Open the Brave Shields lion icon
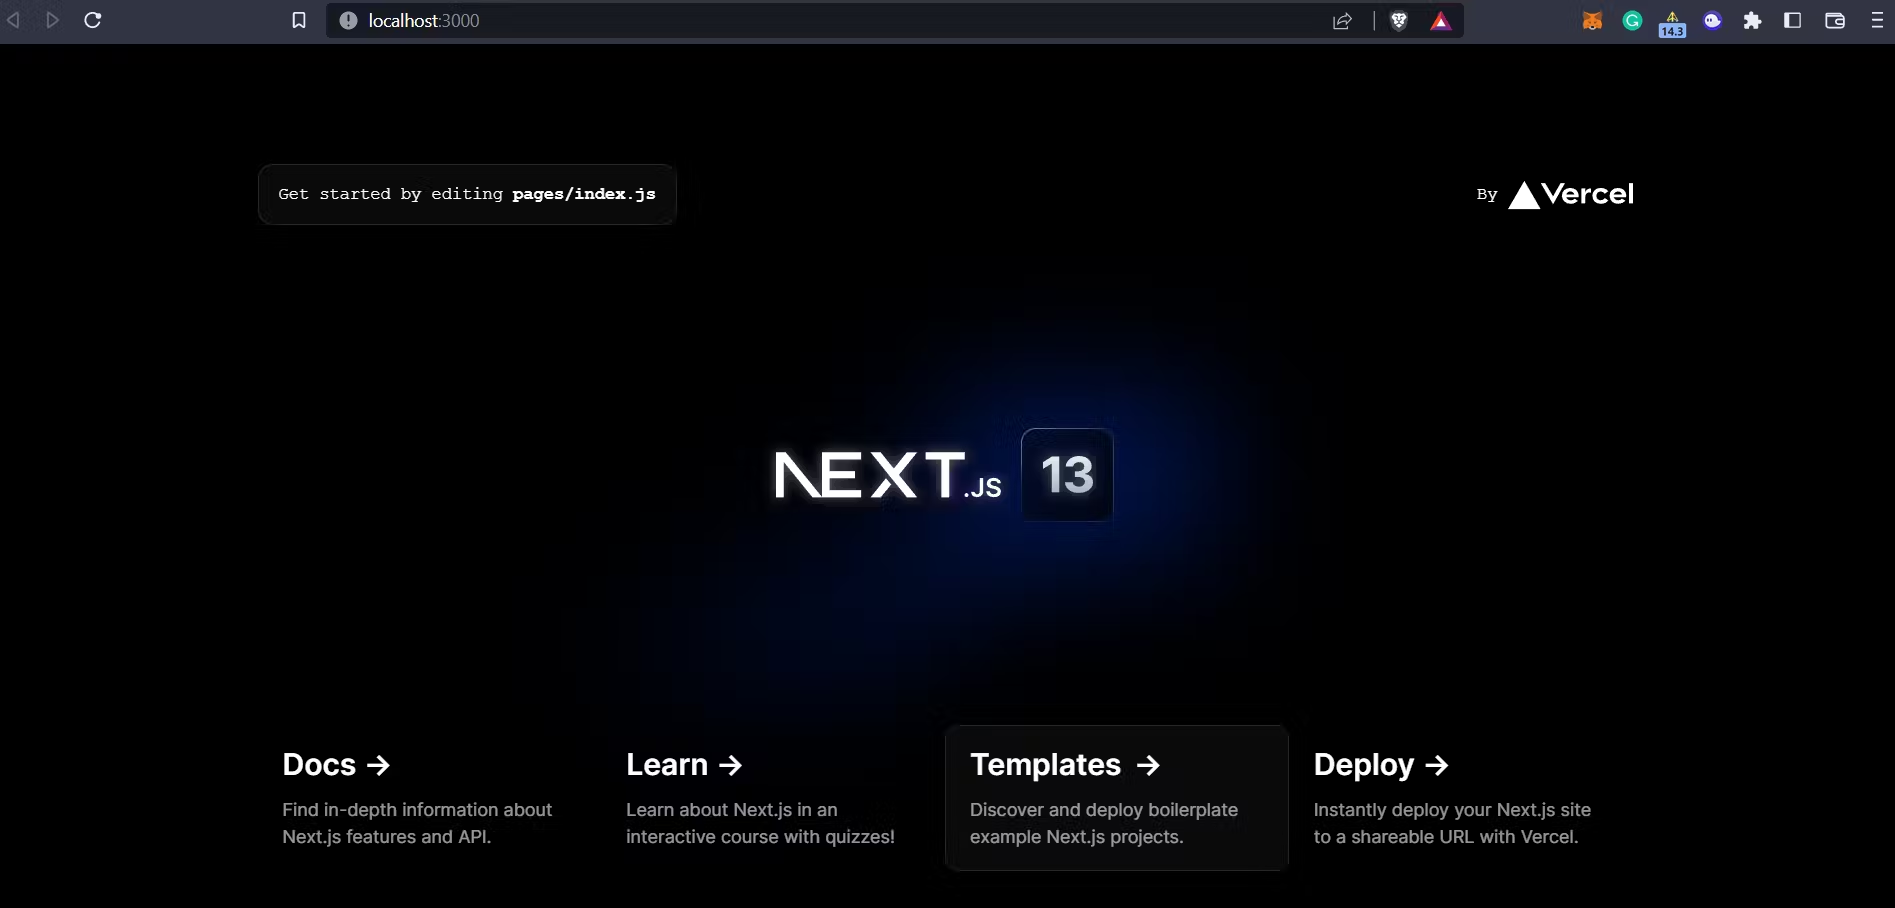Screen dimensions: 1895x908 click(x=1399, y=21)
